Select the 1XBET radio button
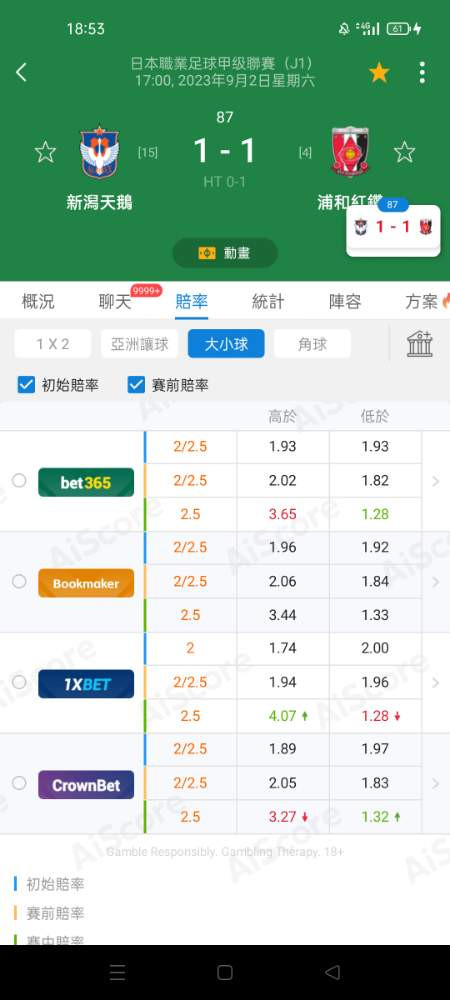This screenshot has width=450, height=1000. [19, 682]
